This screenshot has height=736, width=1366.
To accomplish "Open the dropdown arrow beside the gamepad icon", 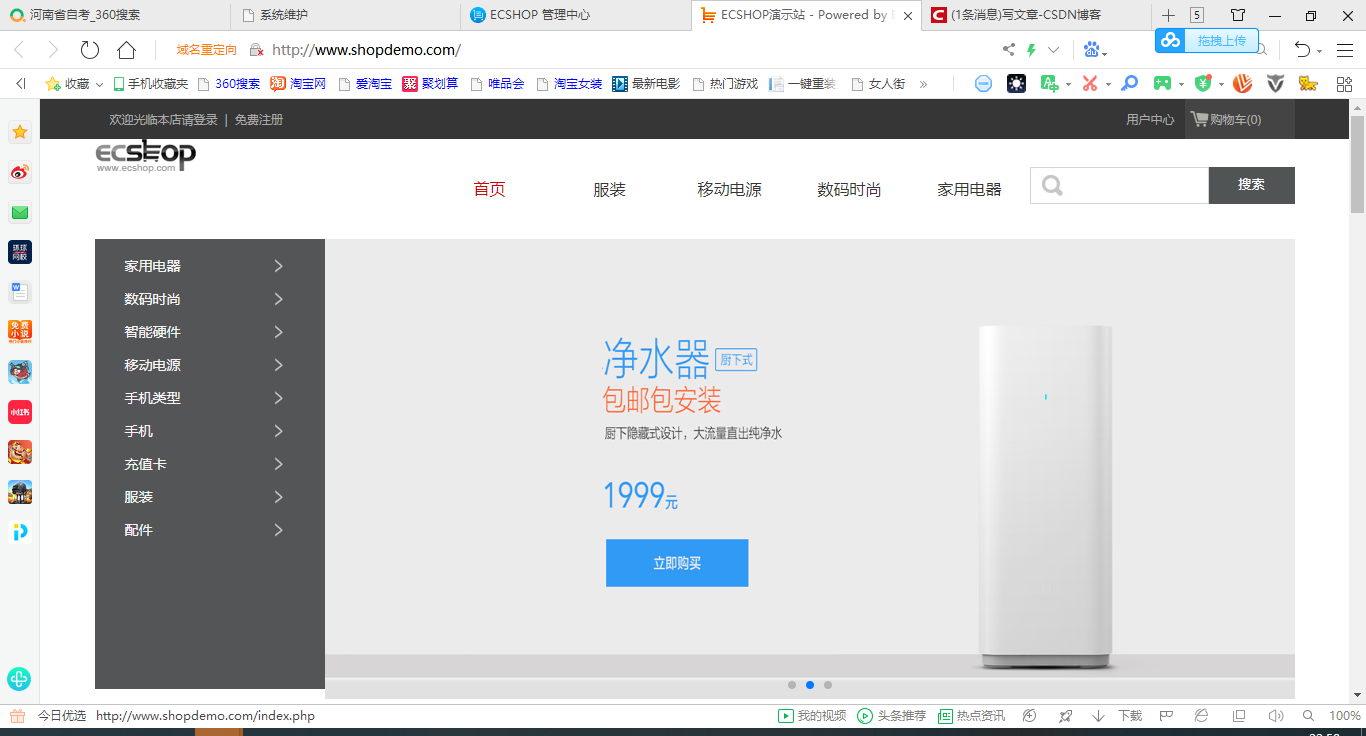I will pos(1182,83).
